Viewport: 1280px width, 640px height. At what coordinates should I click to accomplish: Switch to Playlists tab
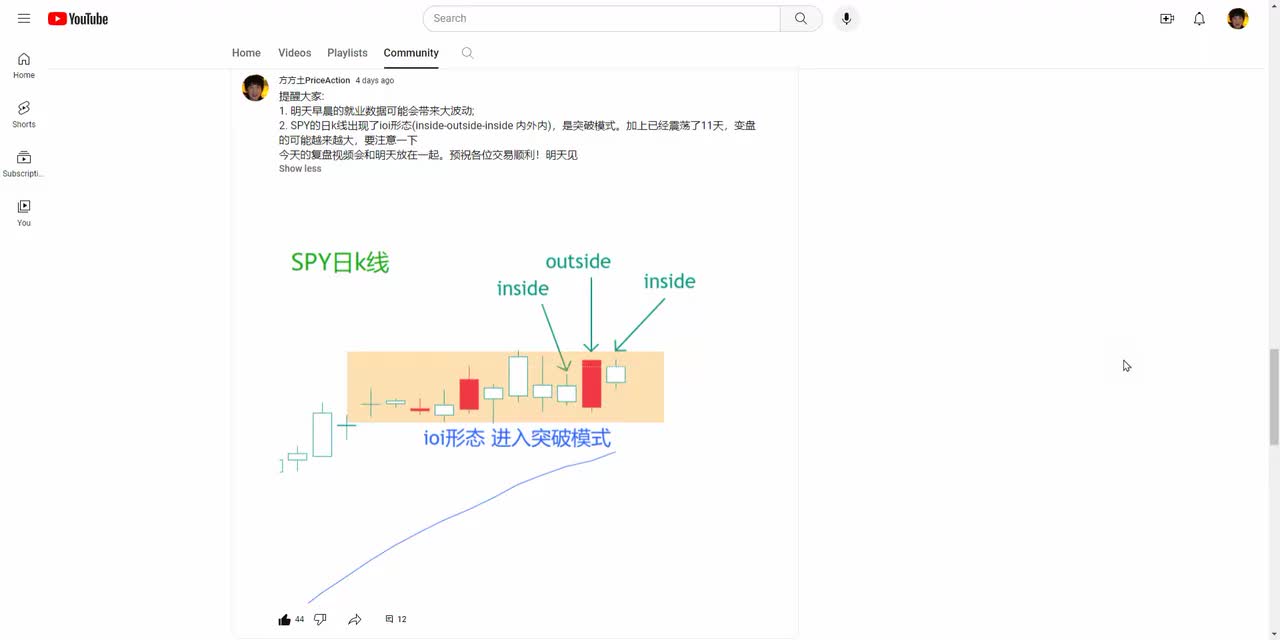click(347, 53)
